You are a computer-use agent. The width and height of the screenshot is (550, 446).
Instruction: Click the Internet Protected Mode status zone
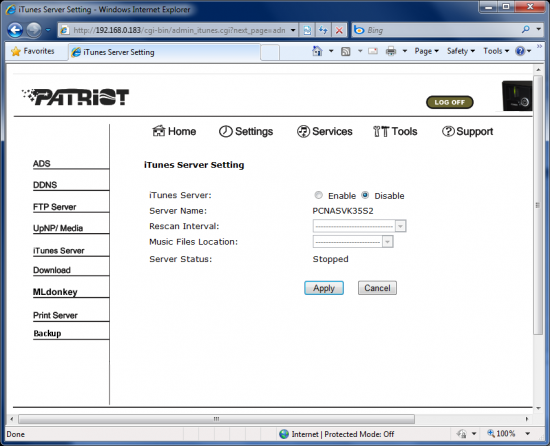click(337, 434)
